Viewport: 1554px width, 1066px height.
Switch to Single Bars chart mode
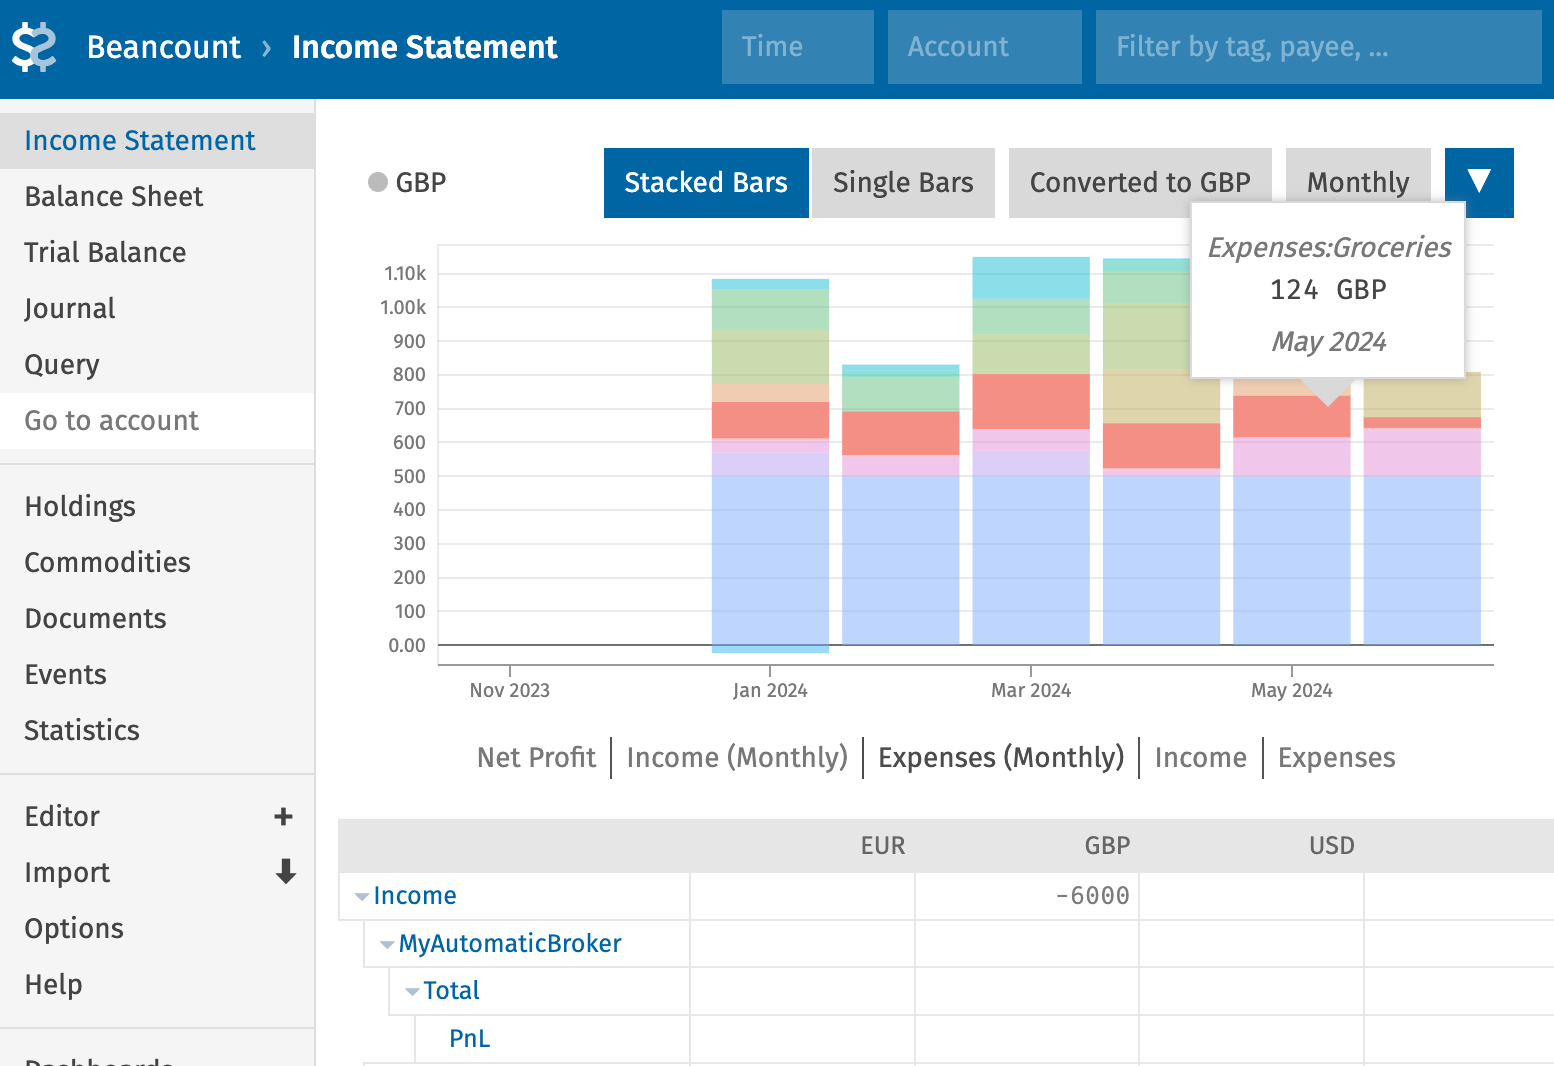[x=903, y=182]
